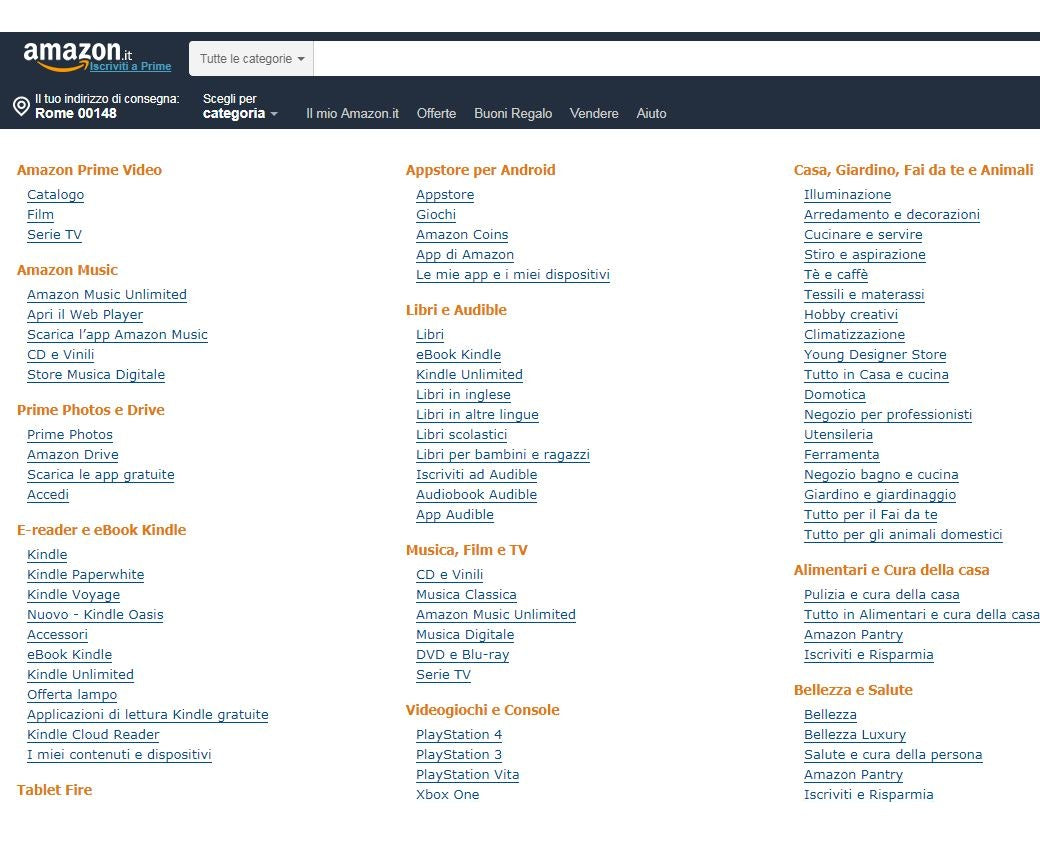Open Pulizia e cura della casa
This screenshot has width=1040, height=852.
click(881, 595)
